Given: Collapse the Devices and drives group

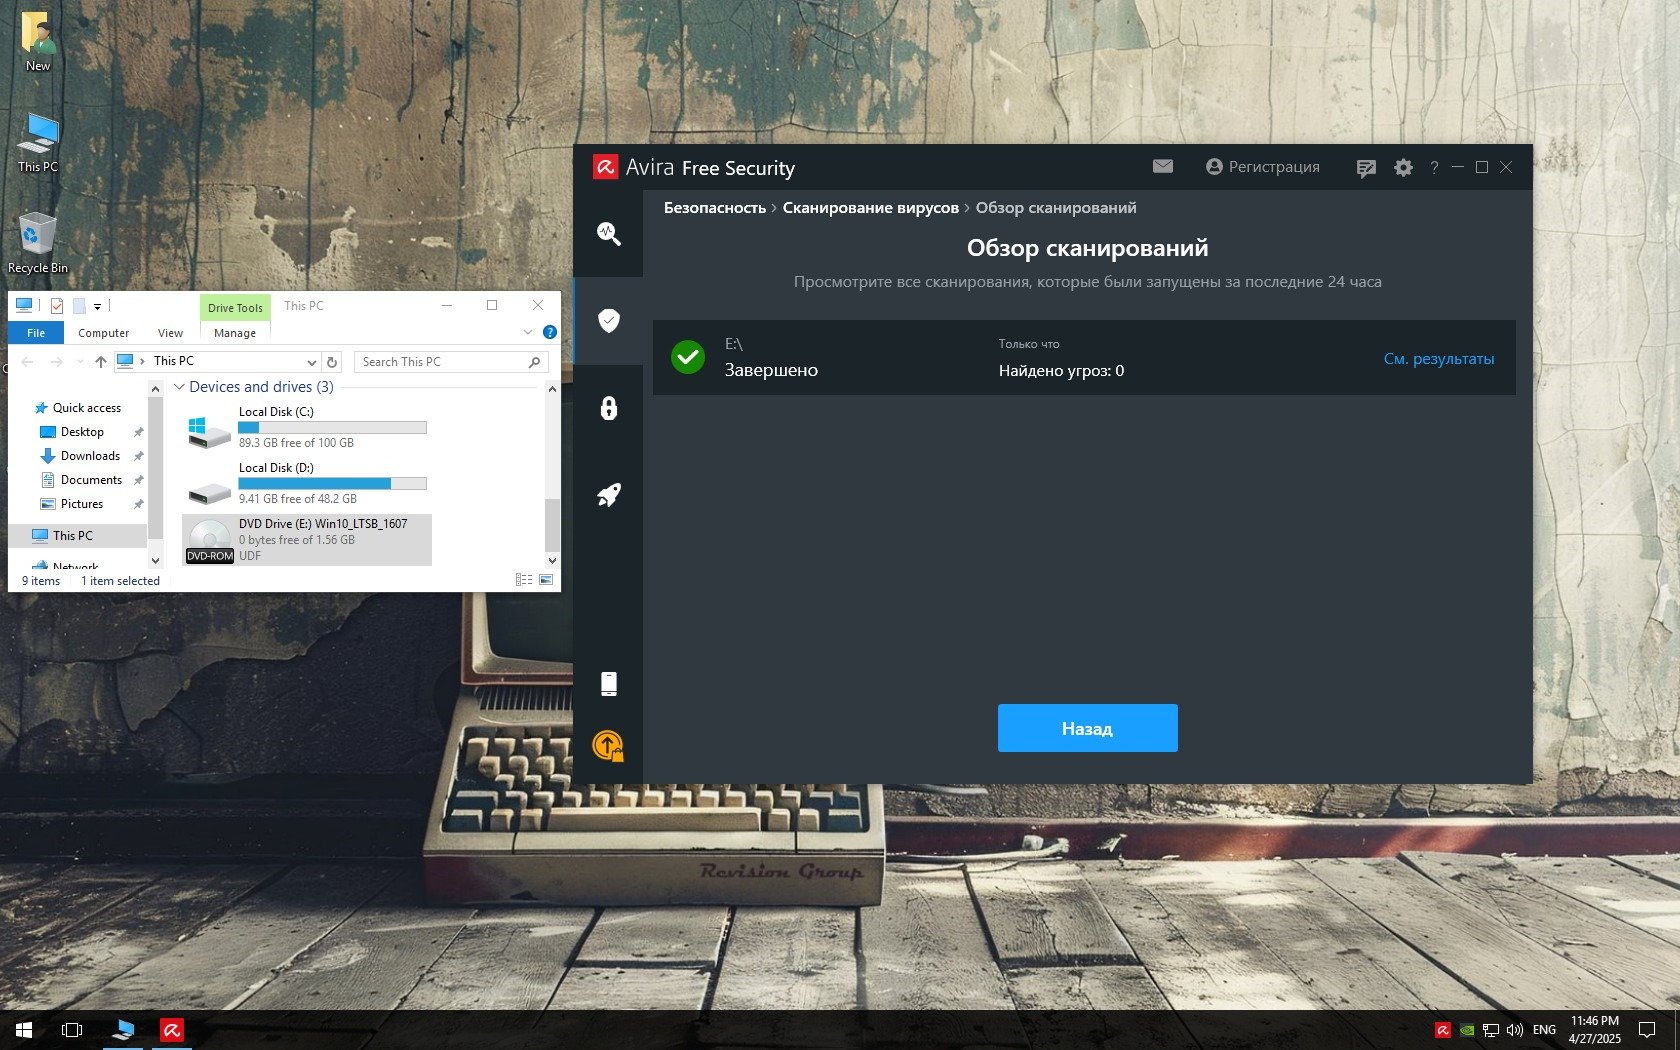Looking at the screenshot, I should tap(179, 387).
